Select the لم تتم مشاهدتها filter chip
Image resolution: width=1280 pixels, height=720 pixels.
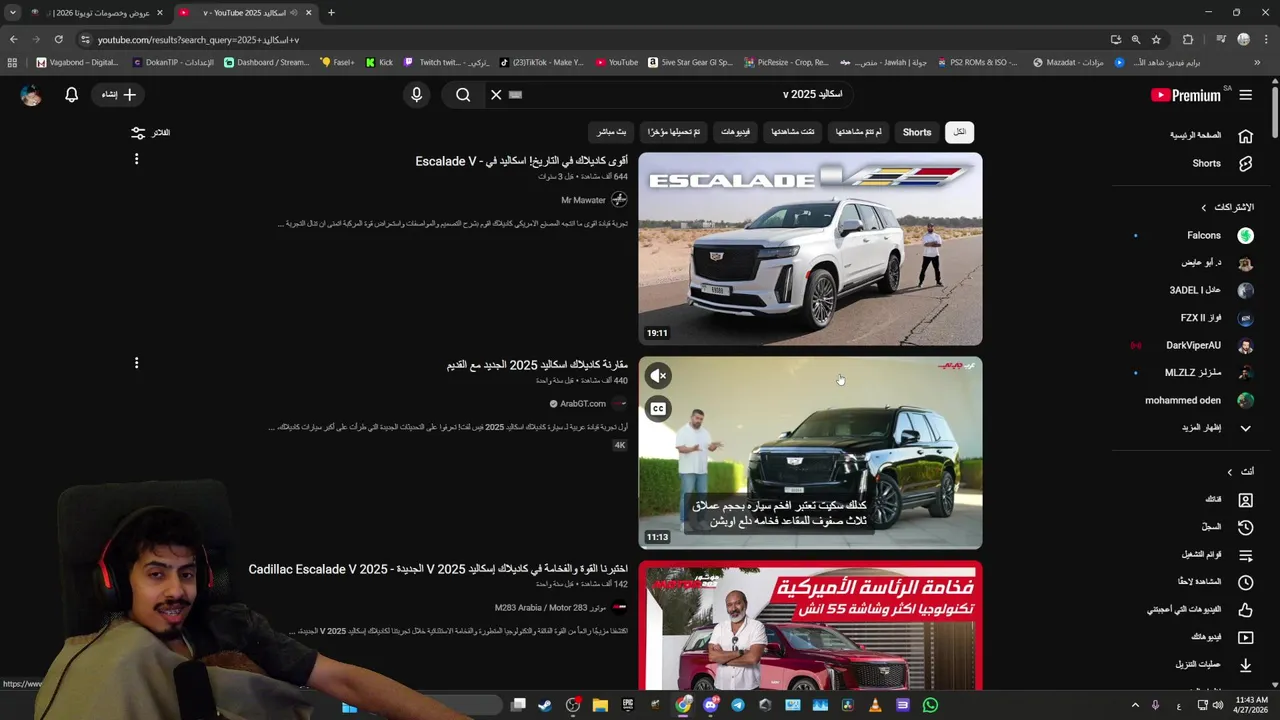tap(859, 132)
